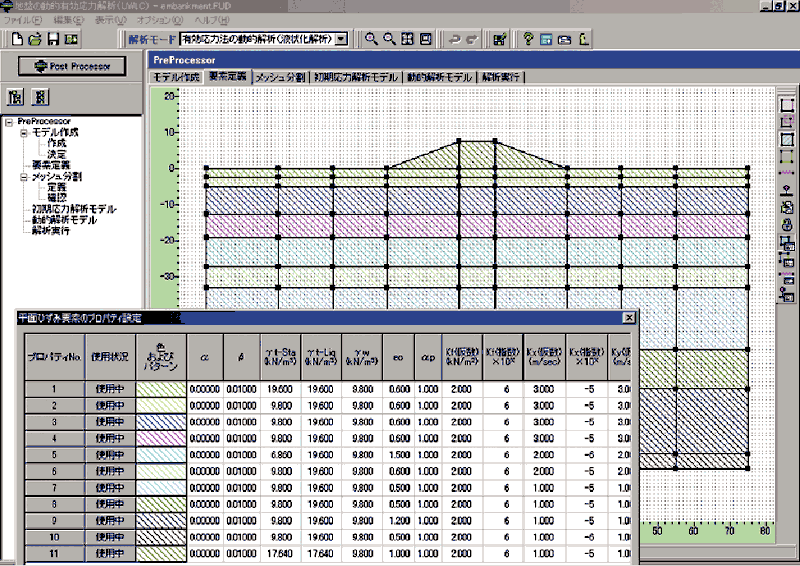This screenshot has width=800, height=566.
Task: Click the left icon below Post Processor
Action: (17, 97)
